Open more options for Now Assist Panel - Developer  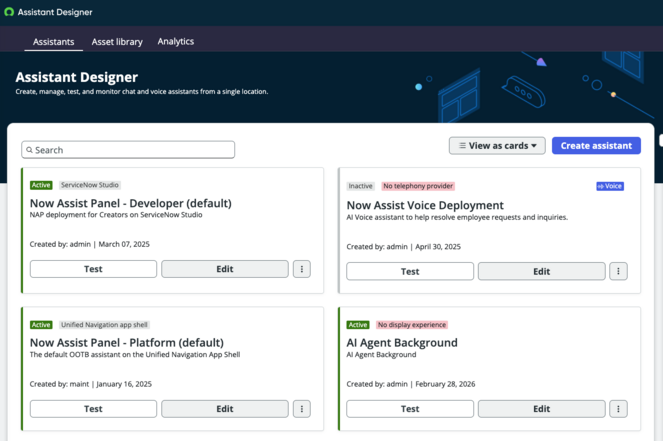(301, 269)
